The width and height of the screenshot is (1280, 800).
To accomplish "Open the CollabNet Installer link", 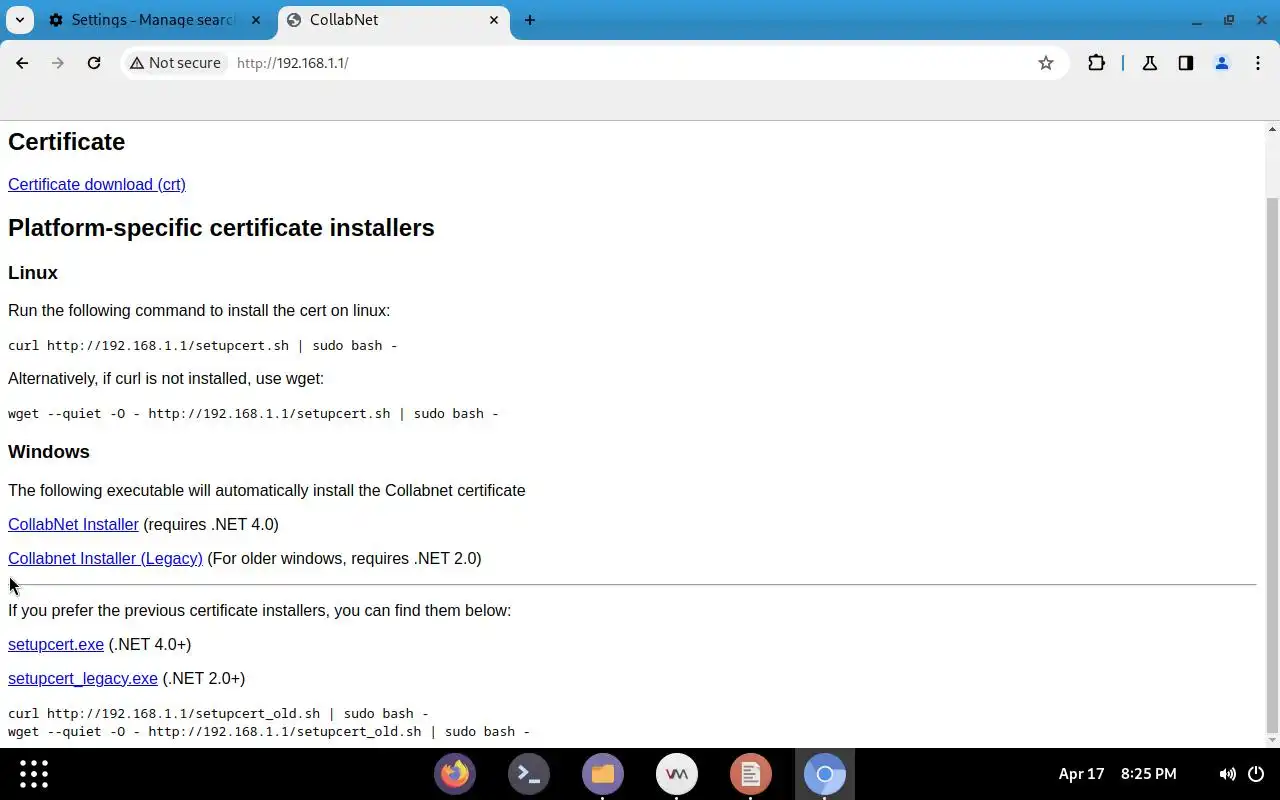I will pyautogui.click(x=73, y=524).
